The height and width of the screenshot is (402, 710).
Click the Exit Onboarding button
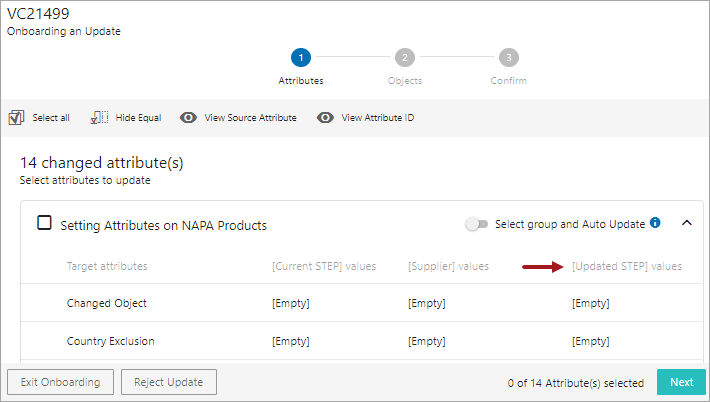(x=61, y=382)
